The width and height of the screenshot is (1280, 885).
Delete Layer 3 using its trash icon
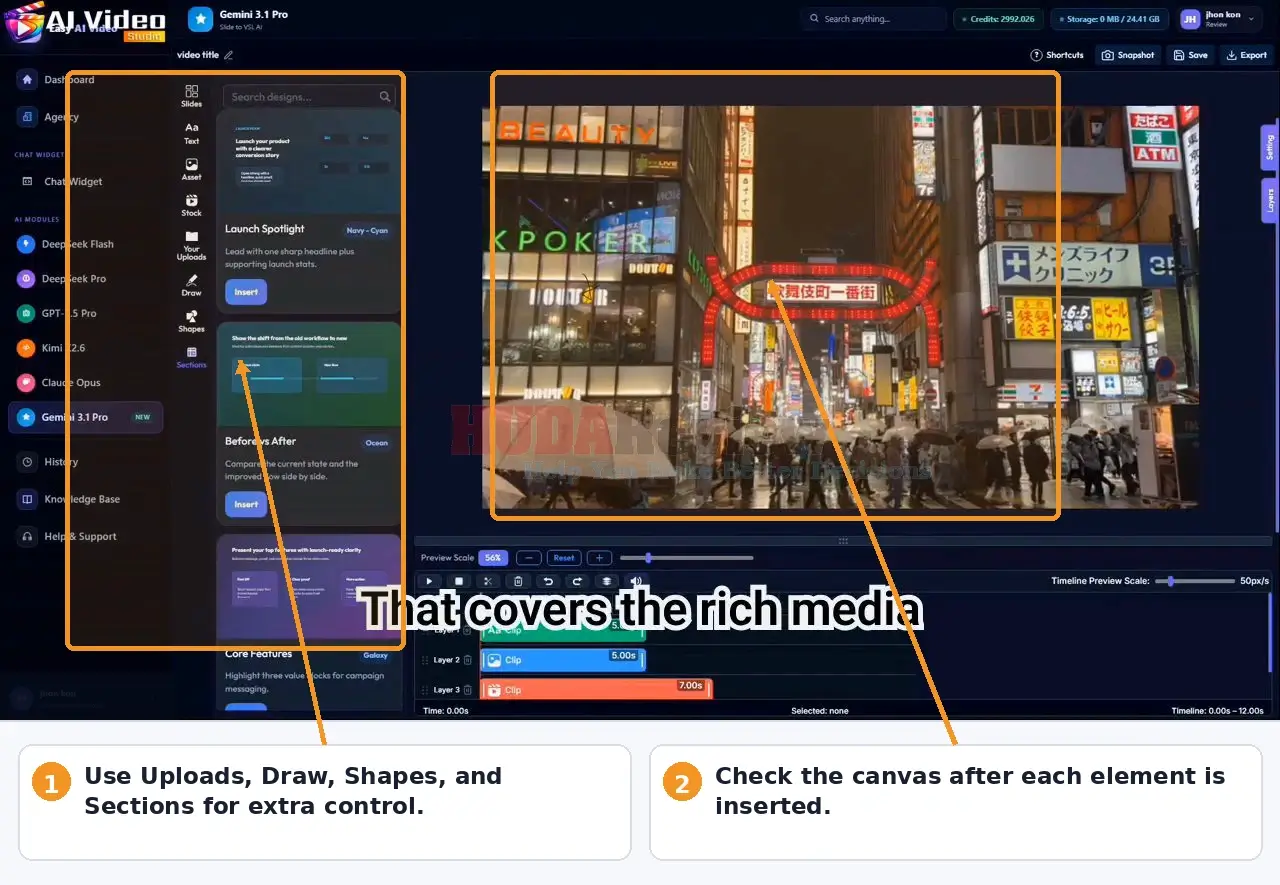(467, 690)
